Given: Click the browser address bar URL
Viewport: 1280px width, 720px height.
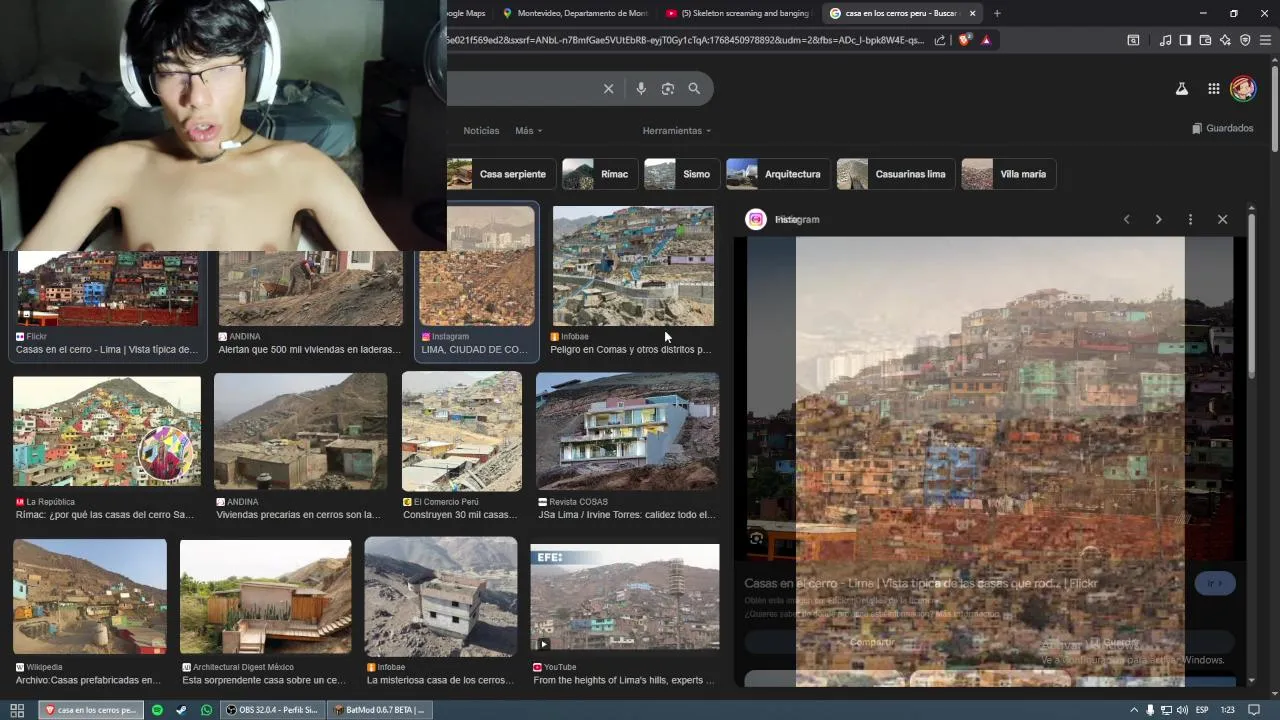Looking at the screenshot, I should [x=685, y=40].
